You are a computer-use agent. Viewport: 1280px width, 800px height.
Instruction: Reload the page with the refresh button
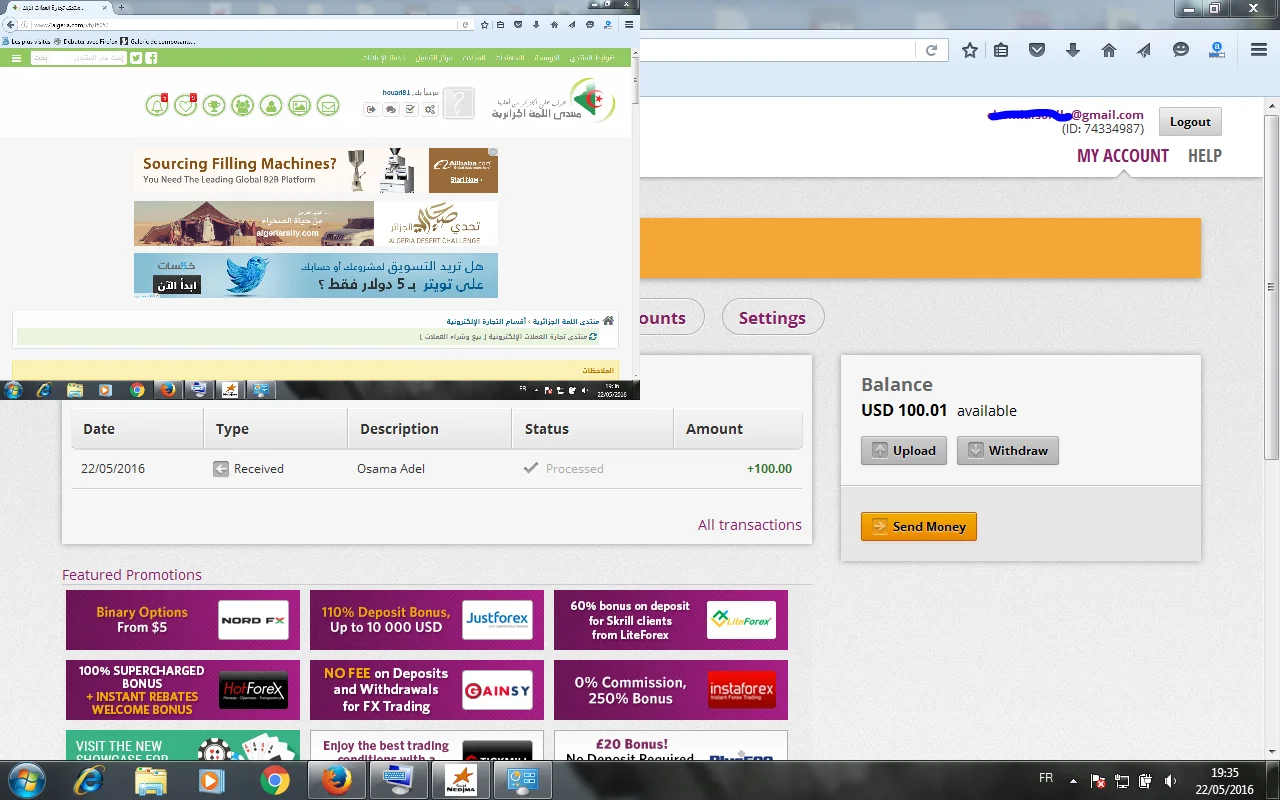pyautogui.click(x=931, y=50)
